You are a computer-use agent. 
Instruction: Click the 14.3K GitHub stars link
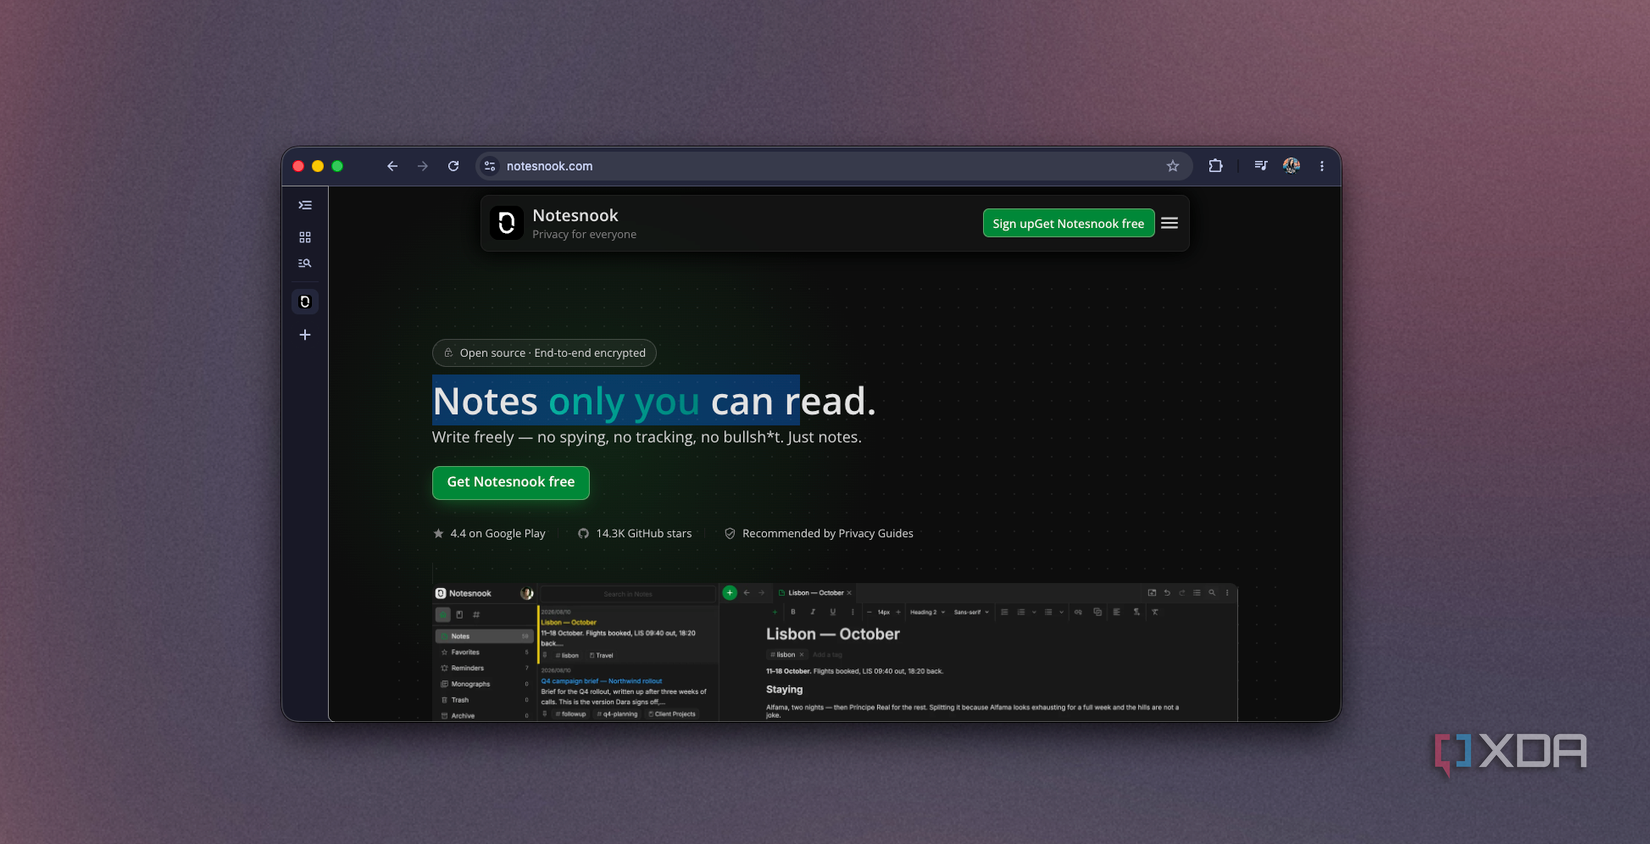point(635,533)
